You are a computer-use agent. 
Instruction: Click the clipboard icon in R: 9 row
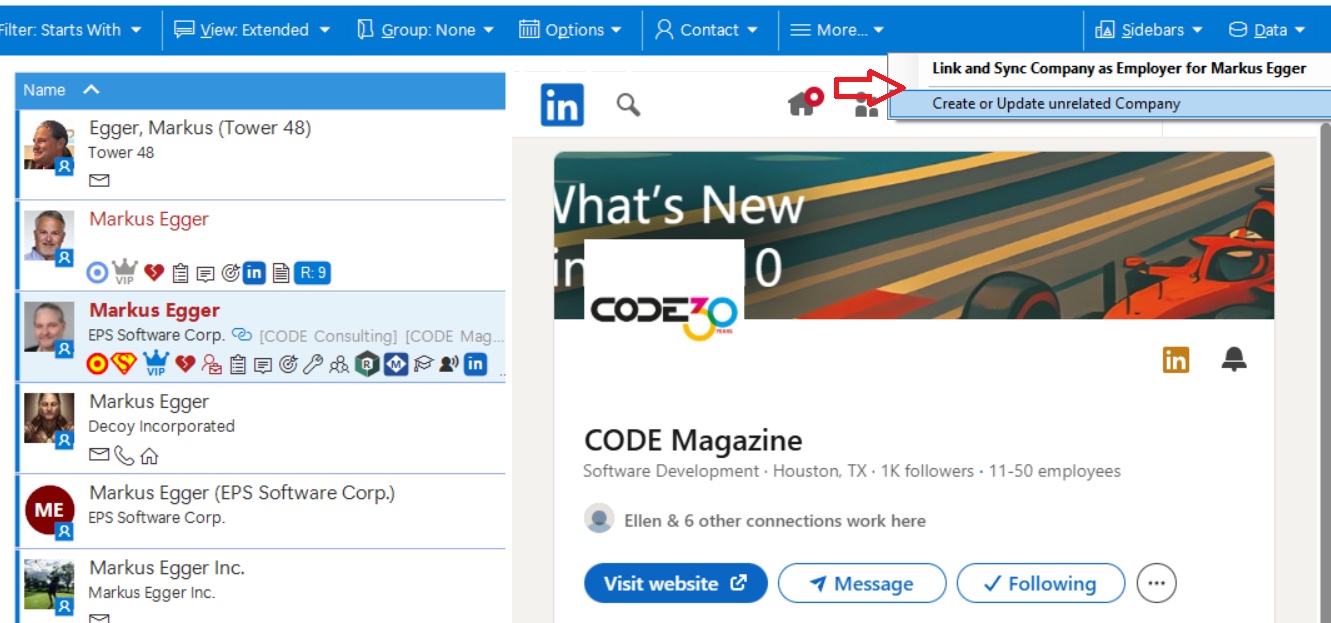[x=181, y=272]
